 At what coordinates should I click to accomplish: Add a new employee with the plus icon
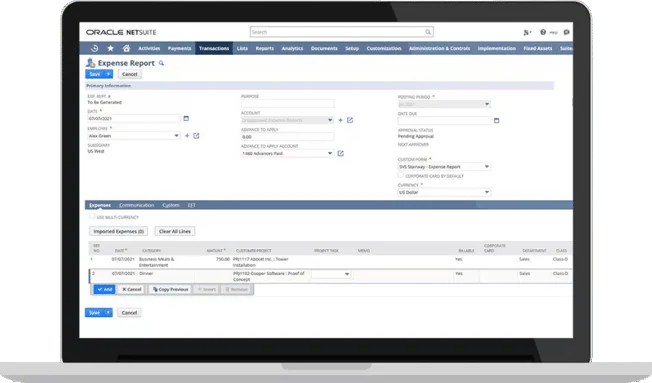(x=187, y=136)
